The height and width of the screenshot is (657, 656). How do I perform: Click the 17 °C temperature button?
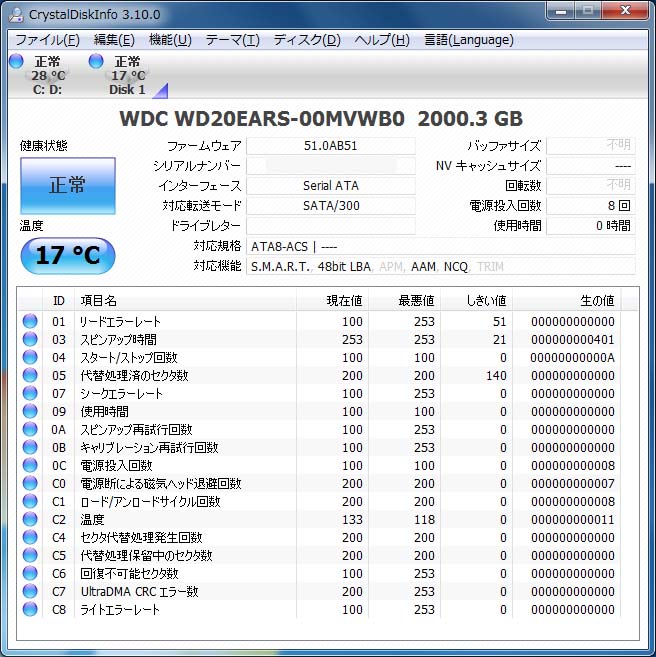[x=67, y=256]
